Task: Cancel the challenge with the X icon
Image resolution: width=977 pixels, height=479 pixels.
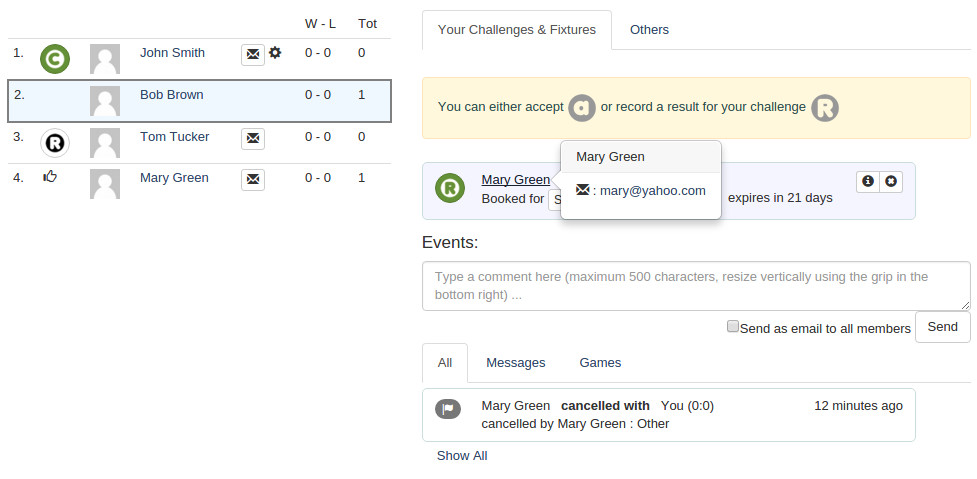Action: point(891,181)
